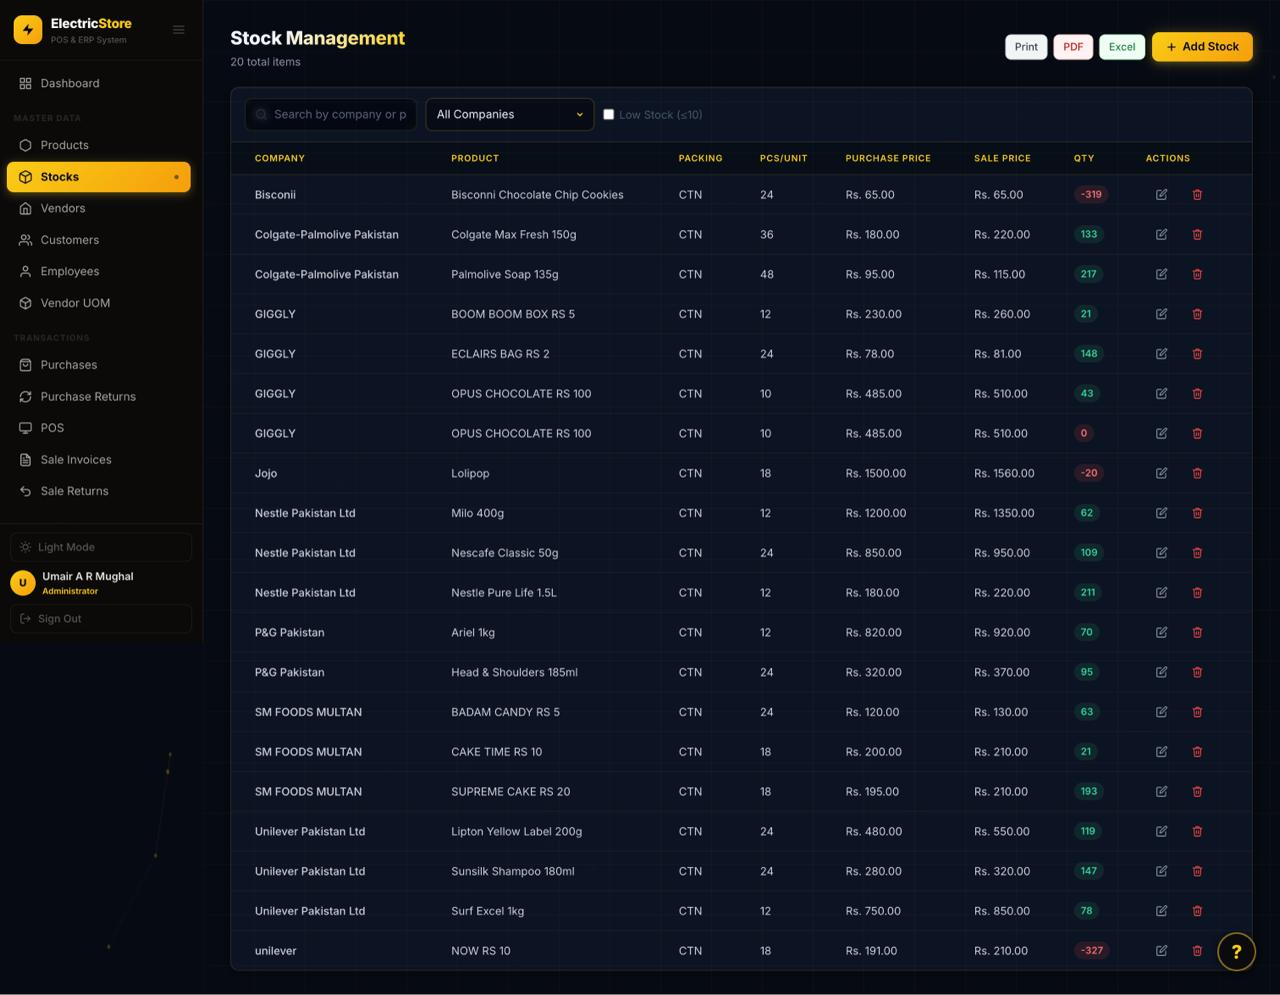Image resolution: width=1280 pixels, height=995 pixels.
Task: Edit the CAKE TIME RS 10 row
Action: click(x=1161, y=752)
